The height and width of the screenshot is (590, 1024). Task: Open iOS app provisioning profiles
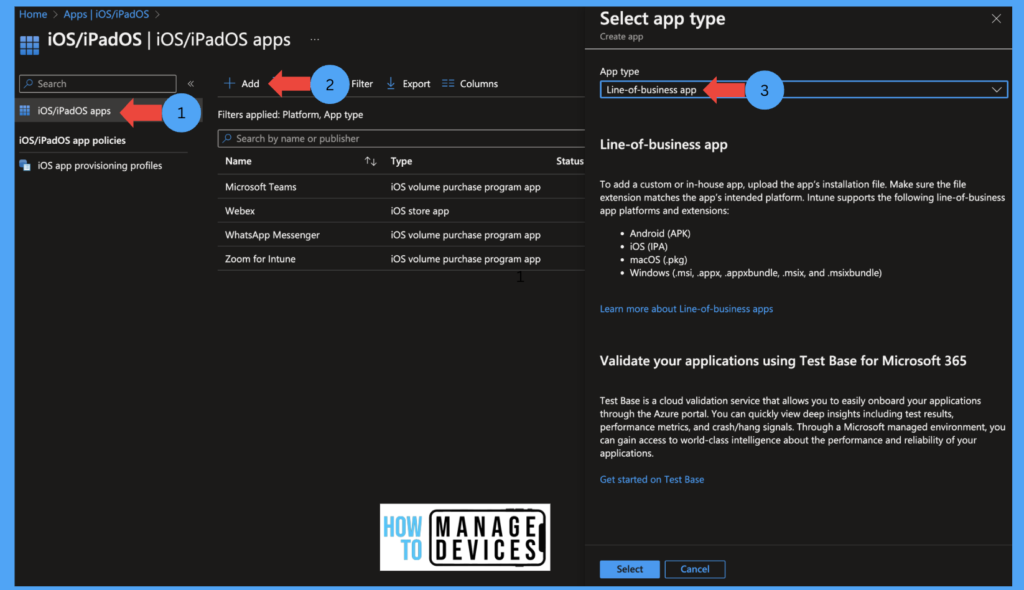click(x=99, y=165)
